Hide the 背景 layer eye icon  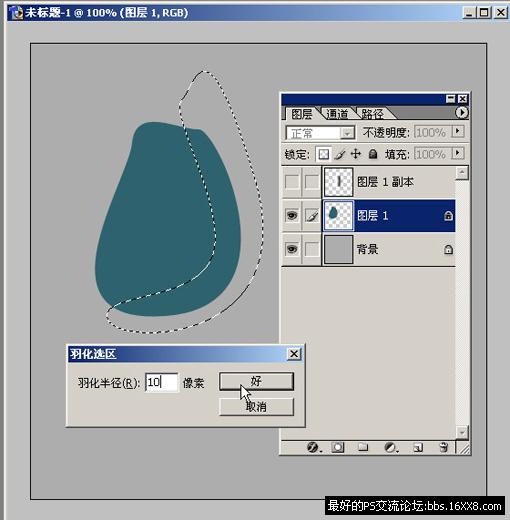pos(292,249)
